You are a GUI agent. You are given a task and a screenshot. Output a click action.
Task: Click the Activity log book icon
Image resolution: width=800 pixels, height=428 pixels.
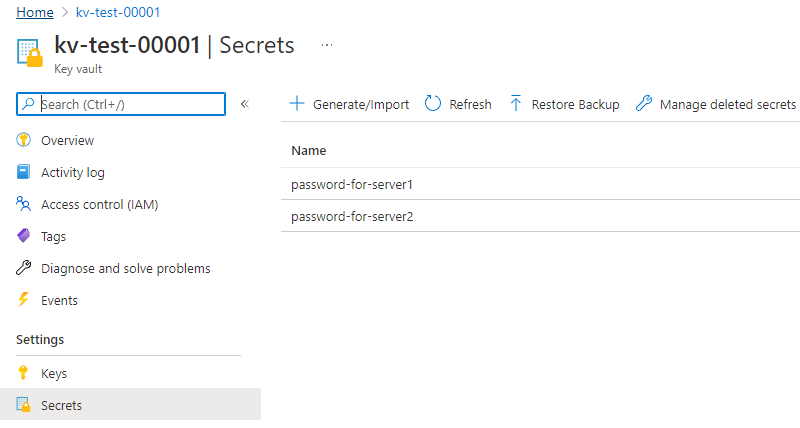point(23,172)
